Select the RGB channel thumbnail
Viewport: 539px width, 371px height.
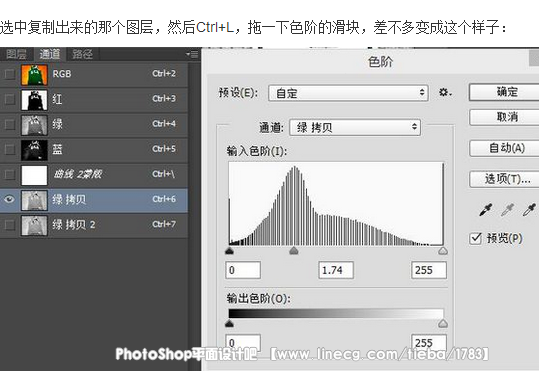point(34,75)
